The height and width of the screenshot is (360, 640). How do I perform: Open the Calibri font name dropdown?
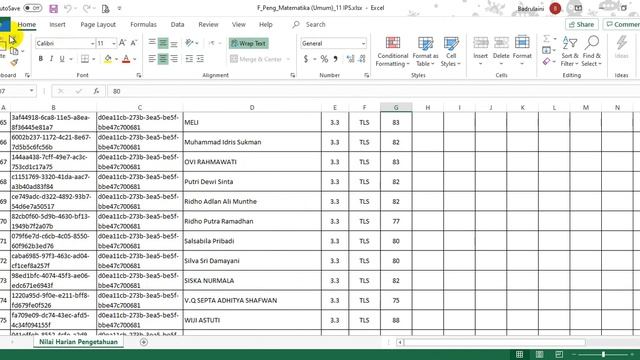93,43
